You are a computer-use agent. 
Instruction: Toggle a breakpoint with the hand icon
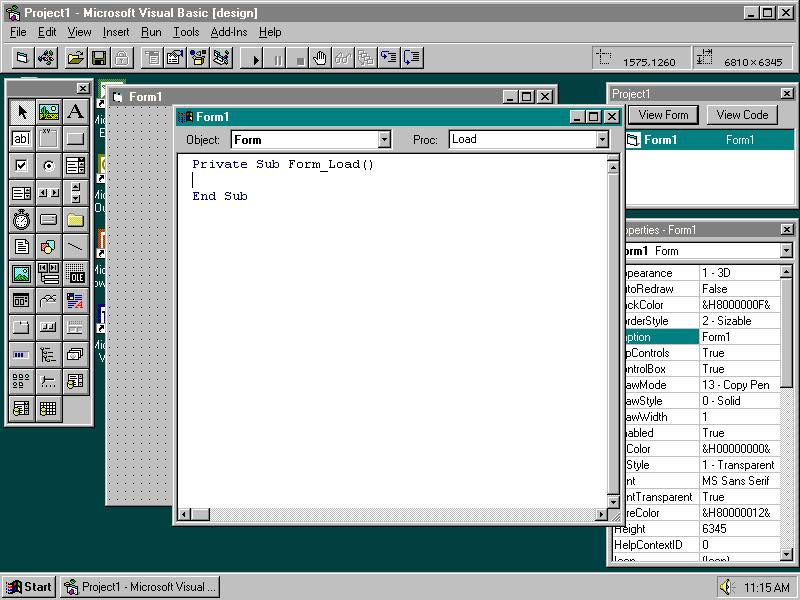(x=320, y=58)
